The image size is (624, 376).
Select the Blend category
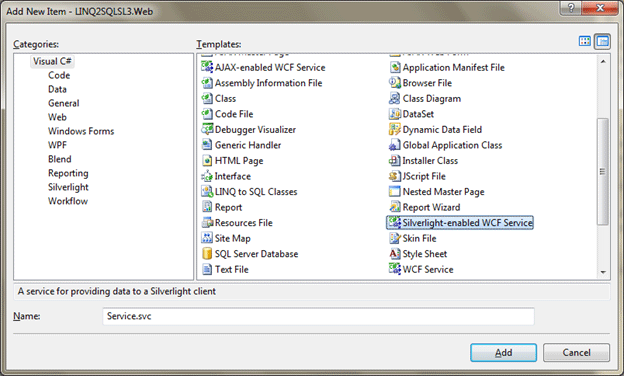[x=60, y=159]
